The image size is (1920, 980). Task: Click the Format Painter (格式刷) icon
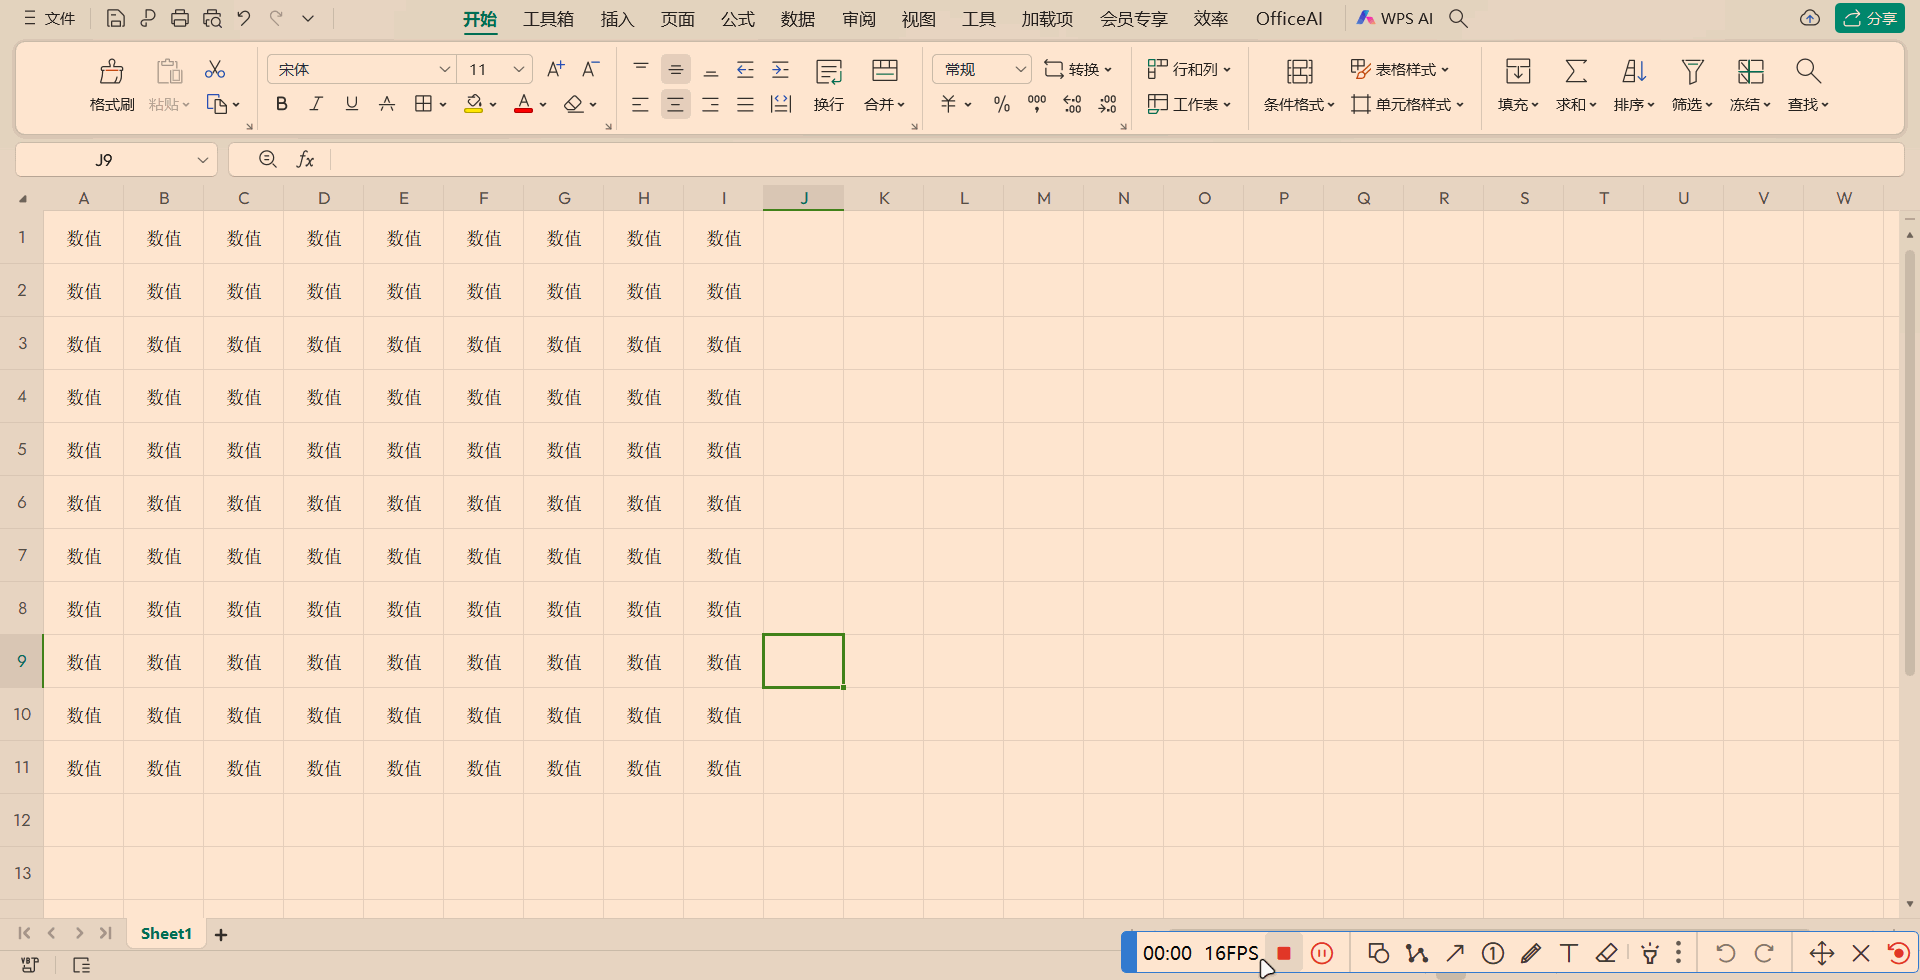[111, 72]
